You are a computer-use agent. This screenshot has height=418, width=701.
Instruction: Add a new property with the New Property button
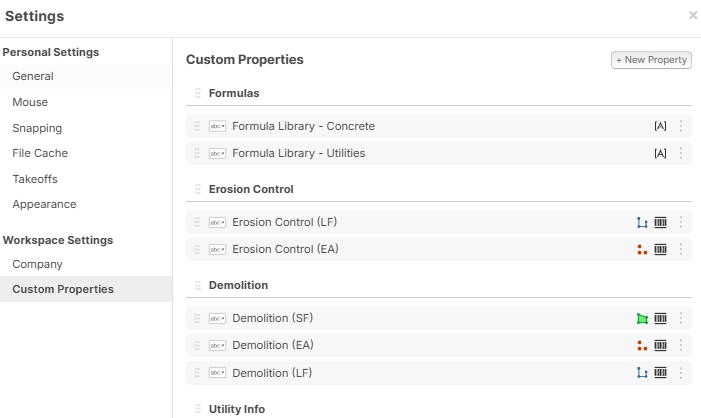(651, 60)
